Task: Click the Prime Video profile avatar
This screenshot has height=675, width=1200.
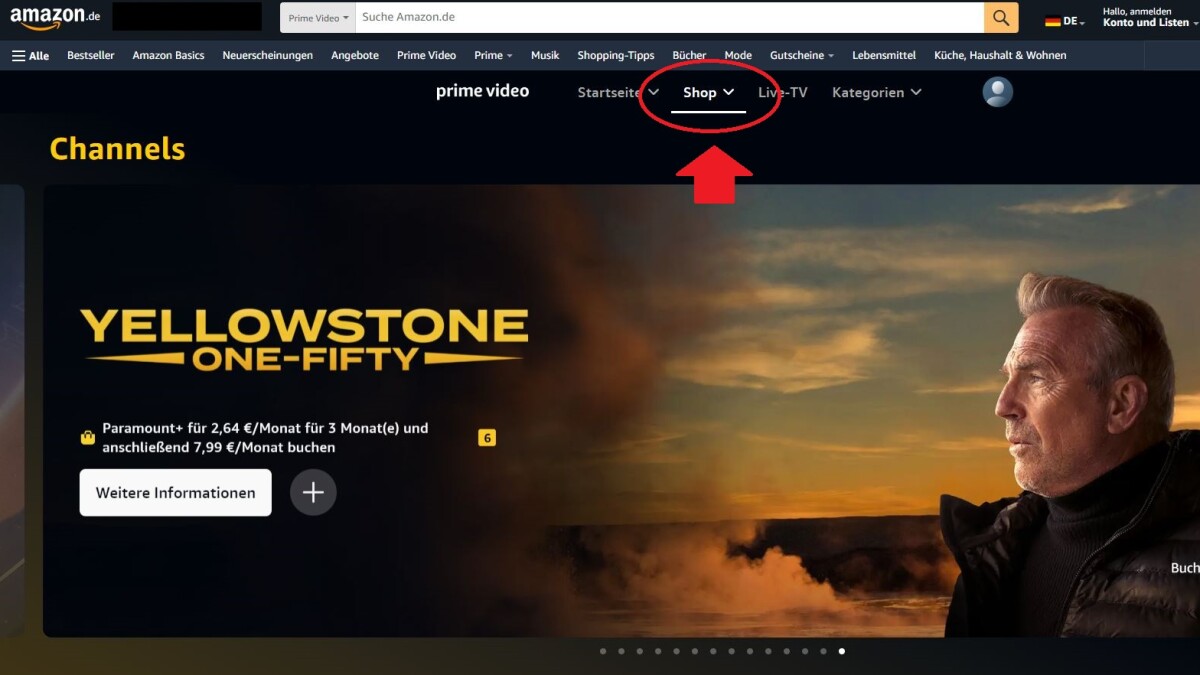Action: click(x=997, y=92)
